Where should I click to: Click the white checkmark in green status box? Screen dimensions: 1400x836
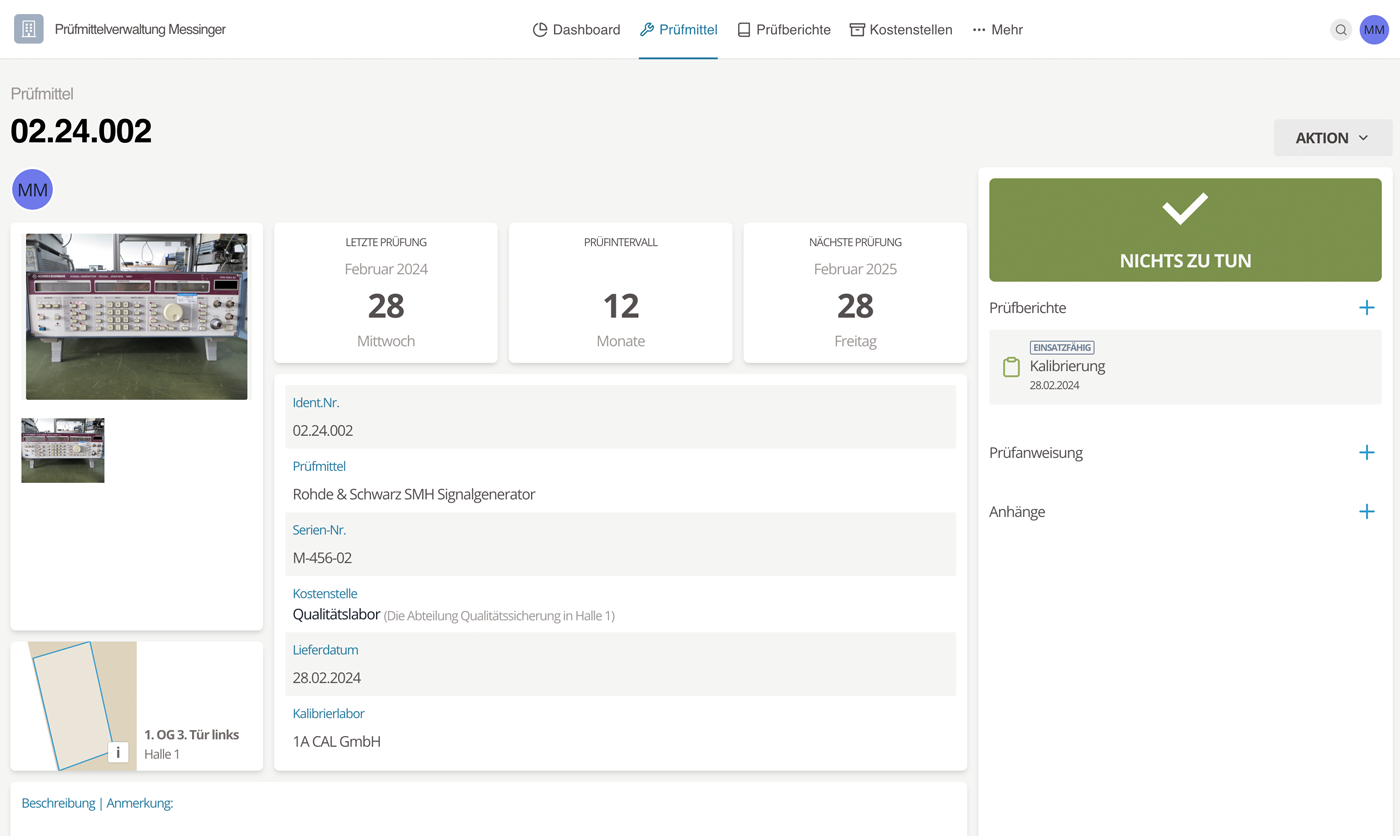[x=1185, y=209]
